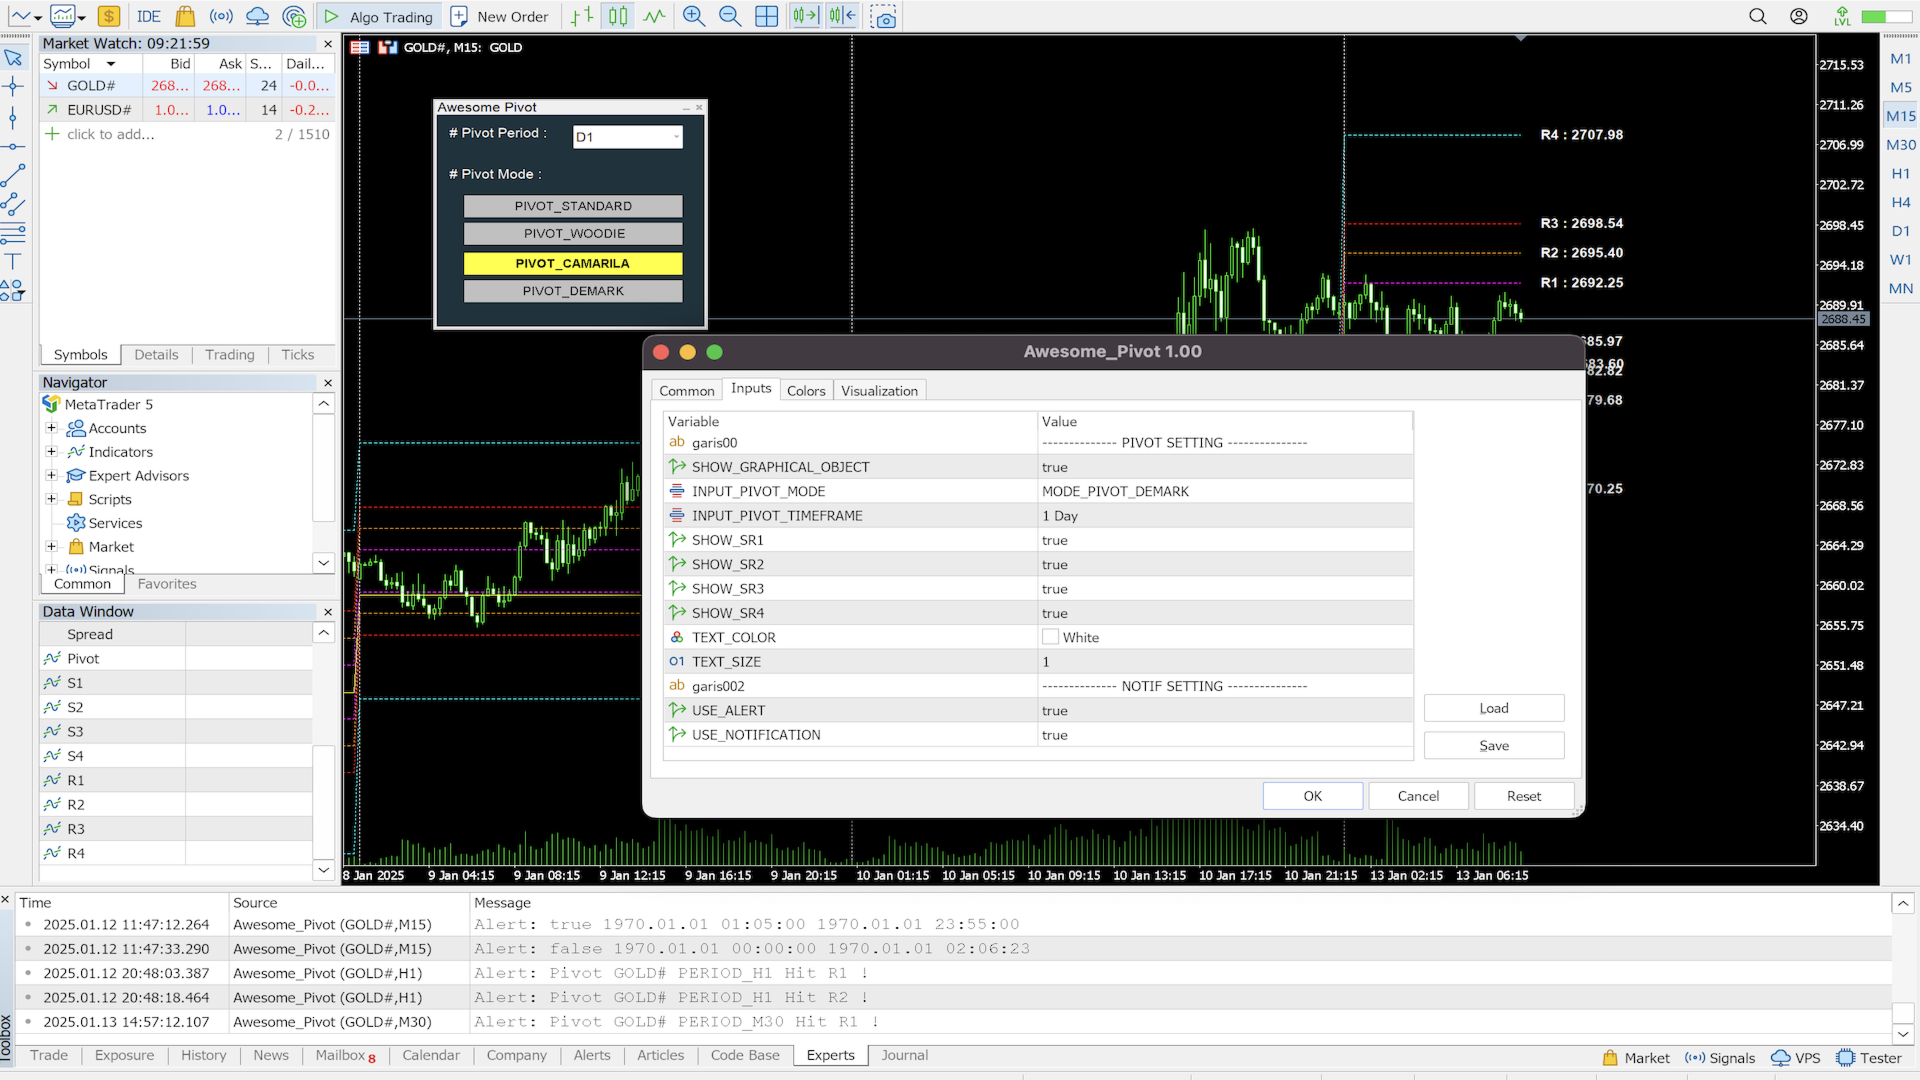The height and width of the screenshot is (1080, 1920).
Task: Take a chart screenshot with the camera icon
Action: coord(884,17)
